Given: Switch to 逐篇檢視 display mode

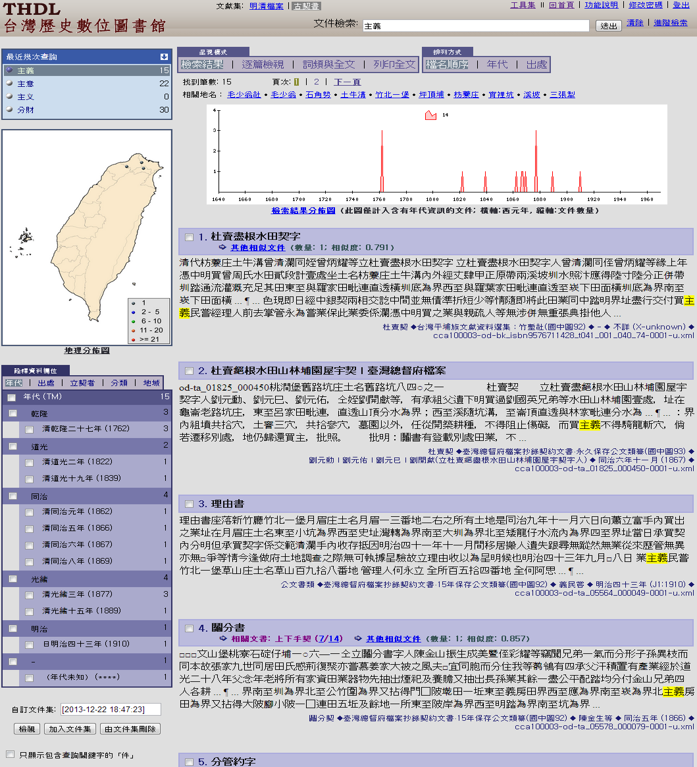Looking at the screenshot, I should 263,65.
